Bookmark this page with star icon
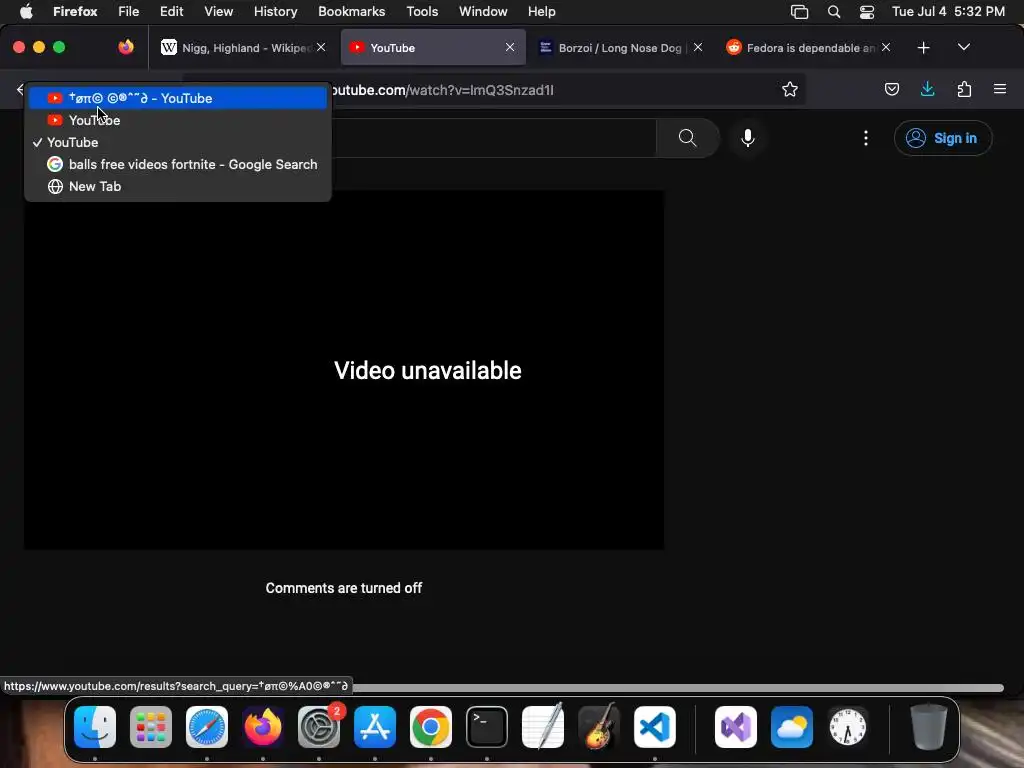The width and height of the screenshot is (1024, 768). pyautogui.click(x=790, y=89)
